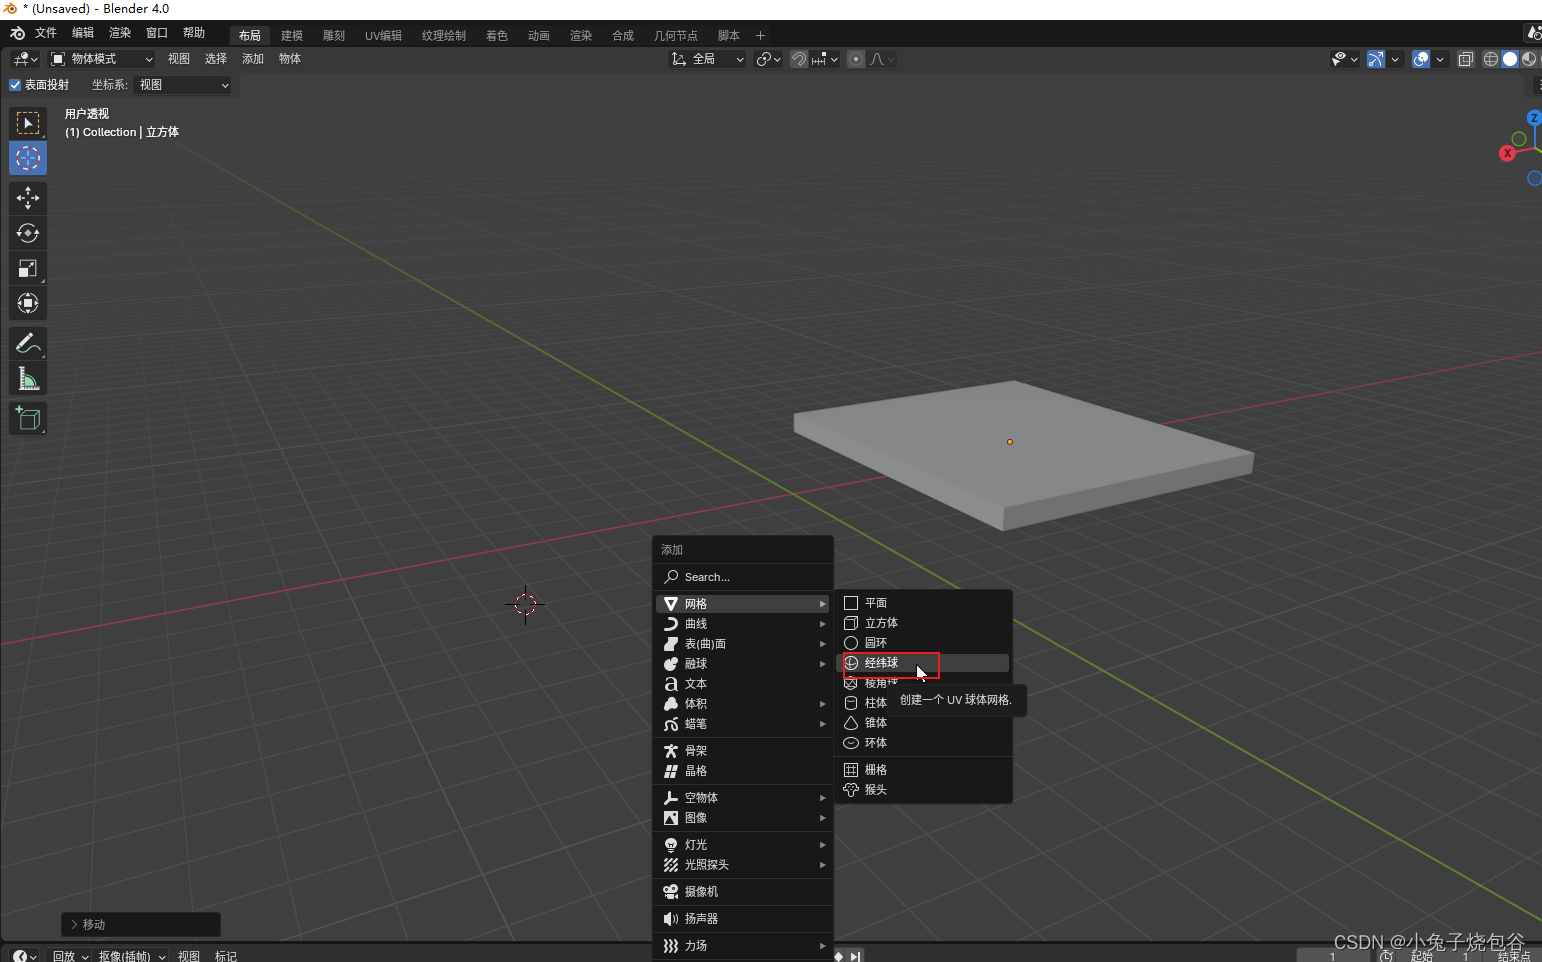Viewport: 1542px width, 962px height.
Task: Open 全局 transform orientation dropdown
Action: 708,59
